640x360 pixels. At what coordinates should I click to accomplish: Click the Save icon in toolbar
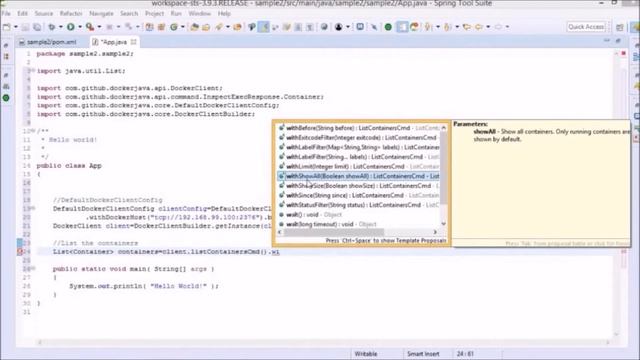(x=25, y=27)
